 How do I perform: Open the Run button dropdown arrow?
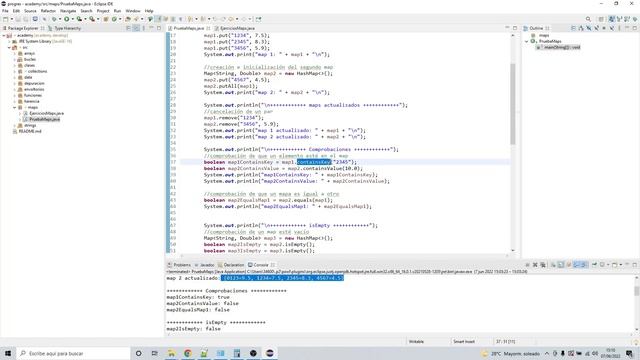[x=73, y=19]
